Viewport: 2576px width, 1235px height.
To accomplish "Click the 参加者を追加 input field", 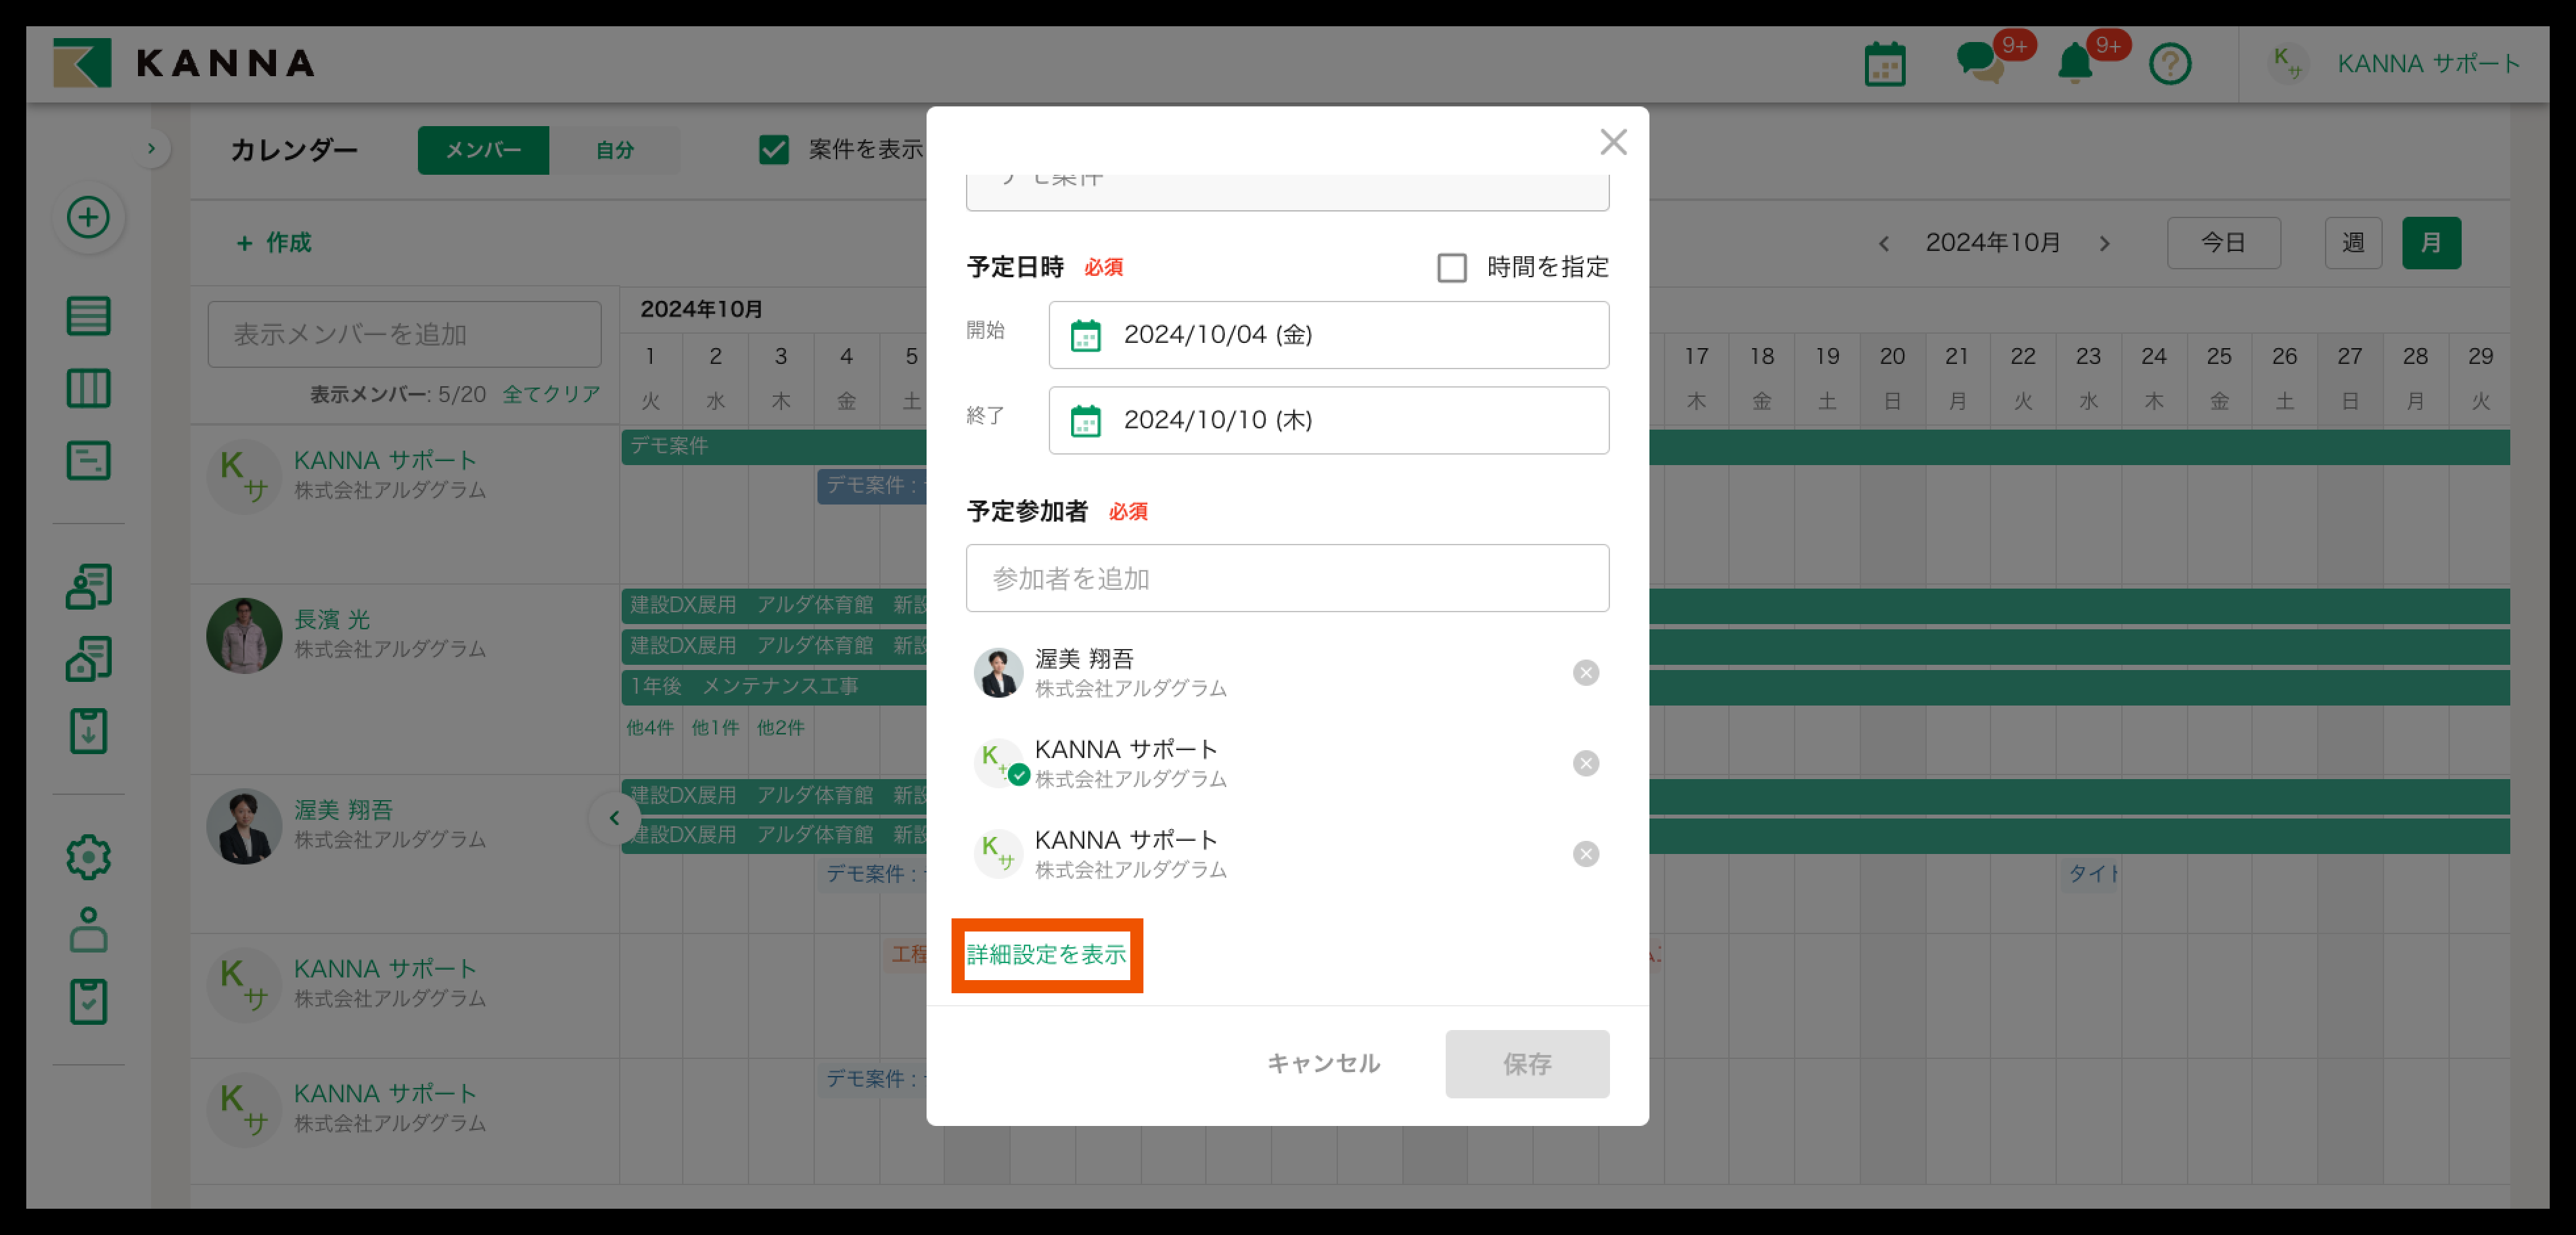I will coord(1287,578).
